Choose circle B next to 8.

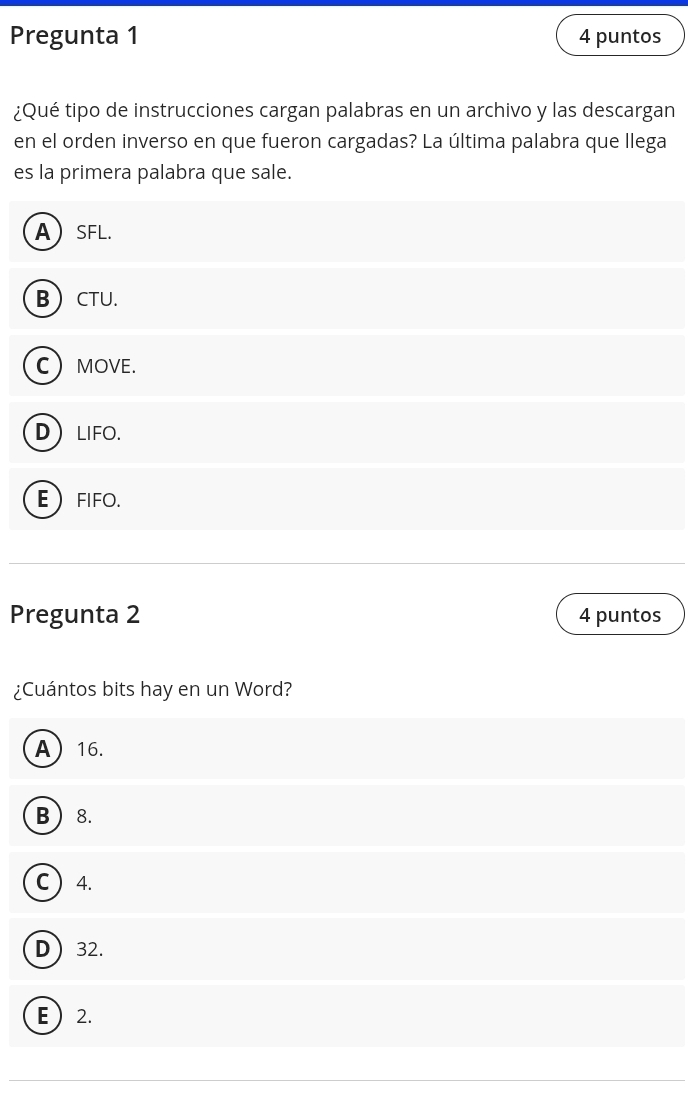[x=42, y=816]
